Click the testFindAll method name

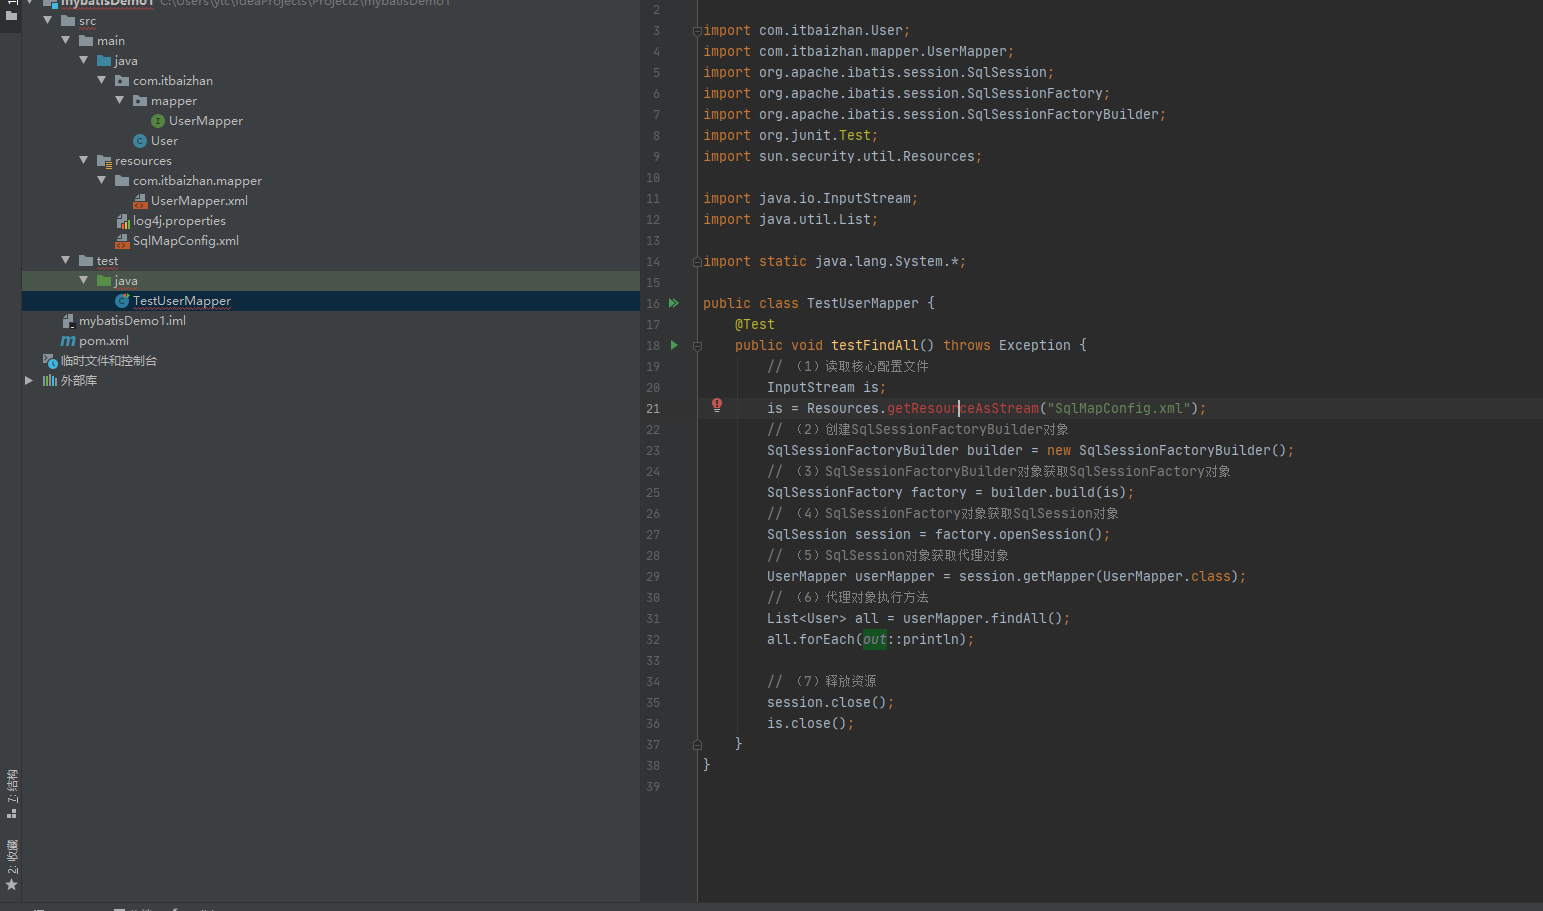[x=875, y=345]
